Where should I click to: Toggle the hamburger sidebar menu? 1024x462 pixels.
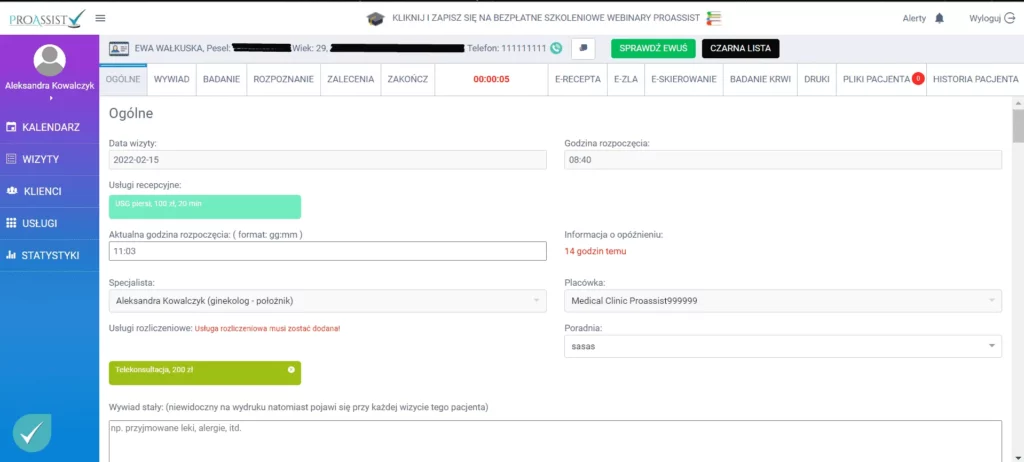100,18
